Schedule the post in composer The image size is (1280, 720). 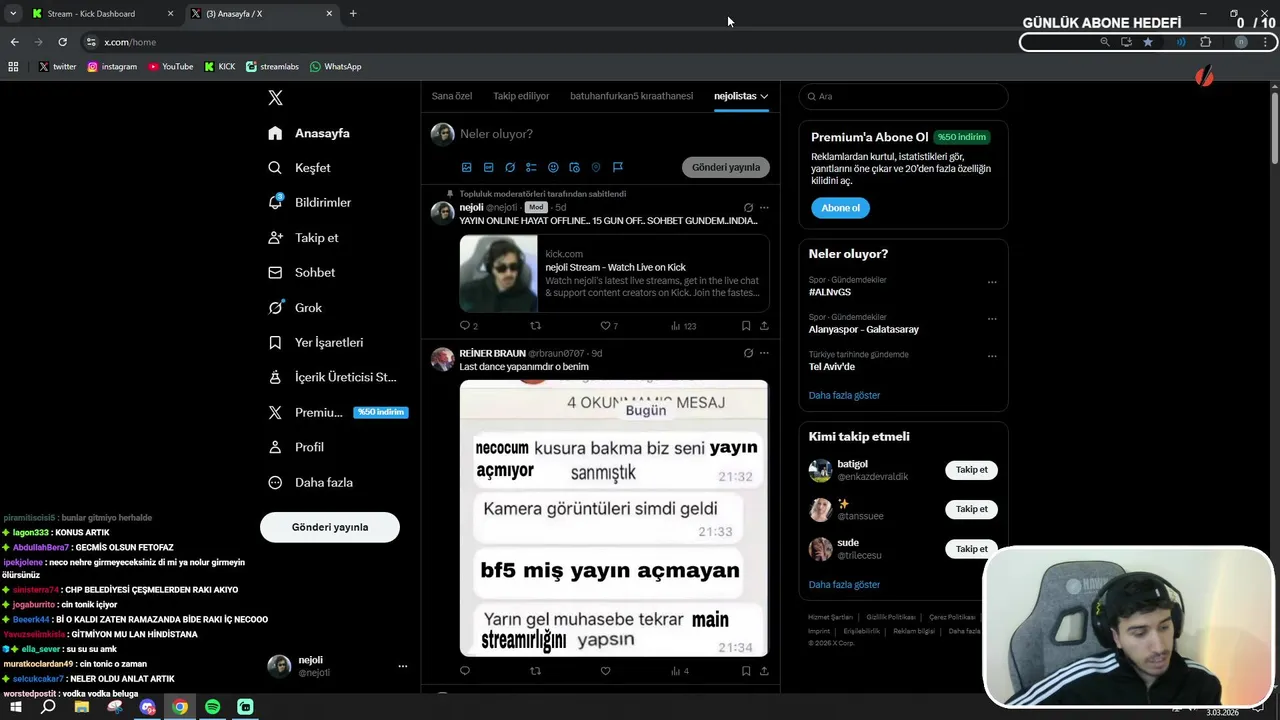click(x=574, y=167)
